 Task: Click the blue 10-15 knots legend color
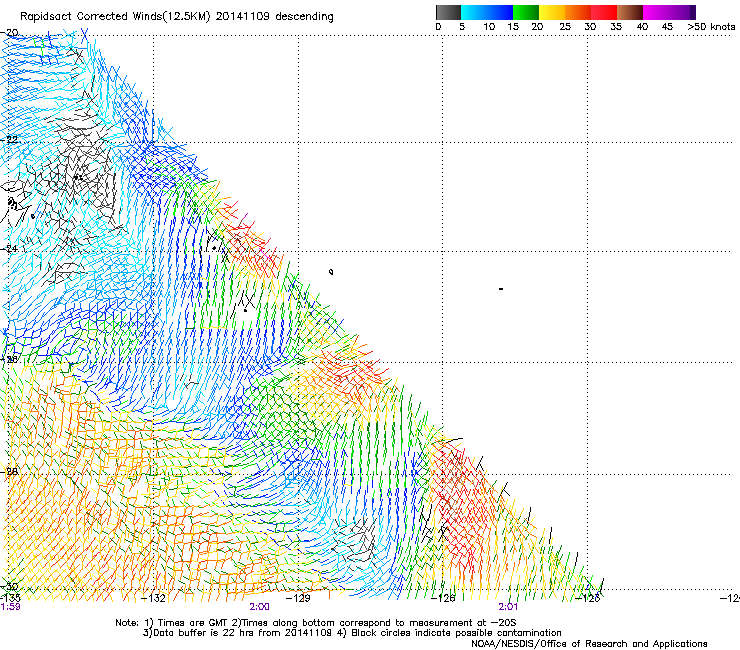click(500, 12)
